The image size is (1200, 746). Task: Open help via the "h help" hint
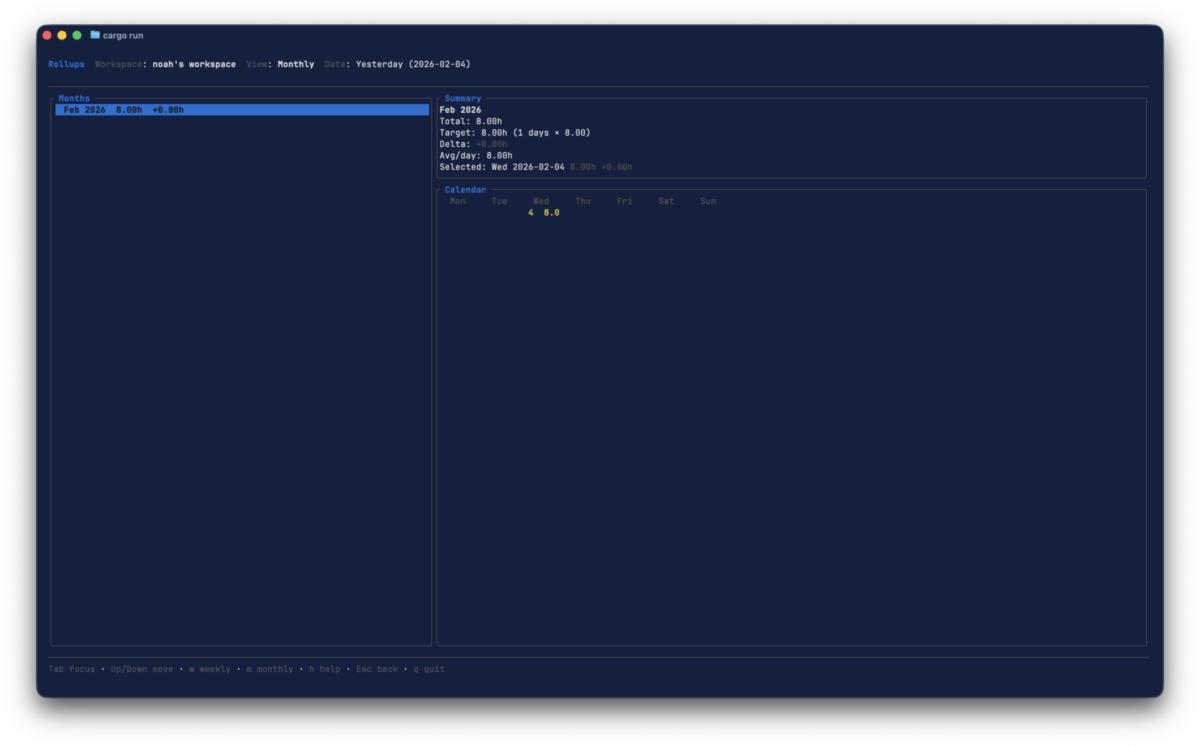tap(325, 669)
